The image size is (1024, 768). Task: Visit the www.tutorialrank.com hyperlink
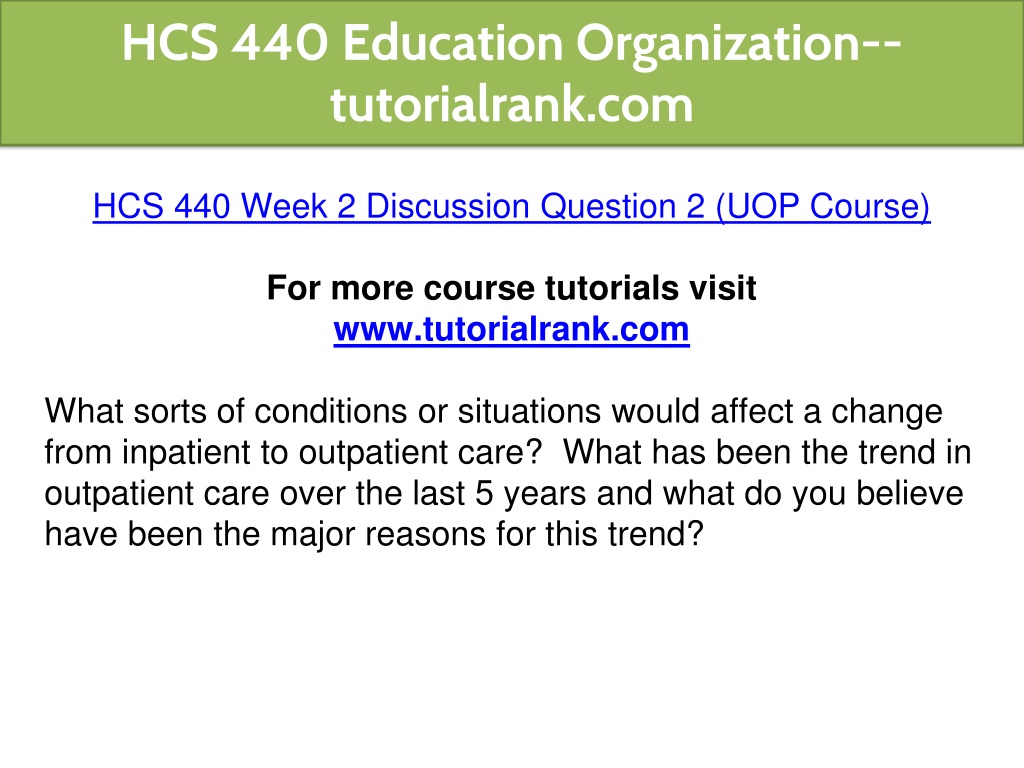click(511, 329)
